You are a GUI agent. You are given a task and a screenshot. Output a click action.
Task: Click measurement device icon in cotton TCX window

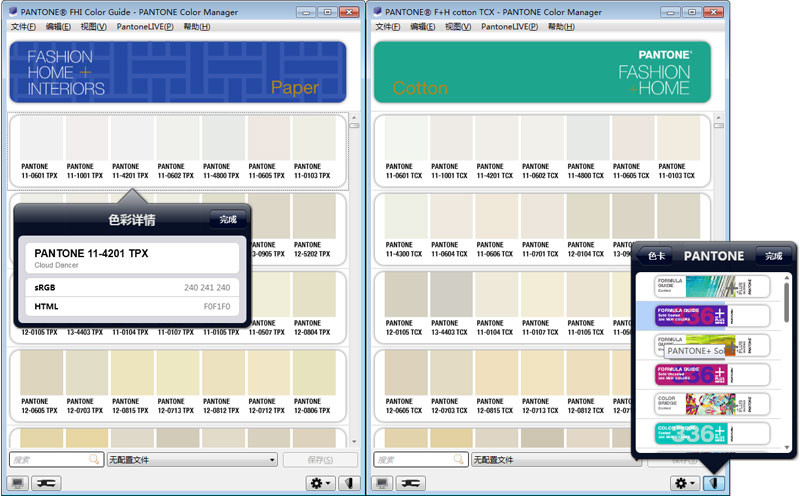(x=411, y=483)
